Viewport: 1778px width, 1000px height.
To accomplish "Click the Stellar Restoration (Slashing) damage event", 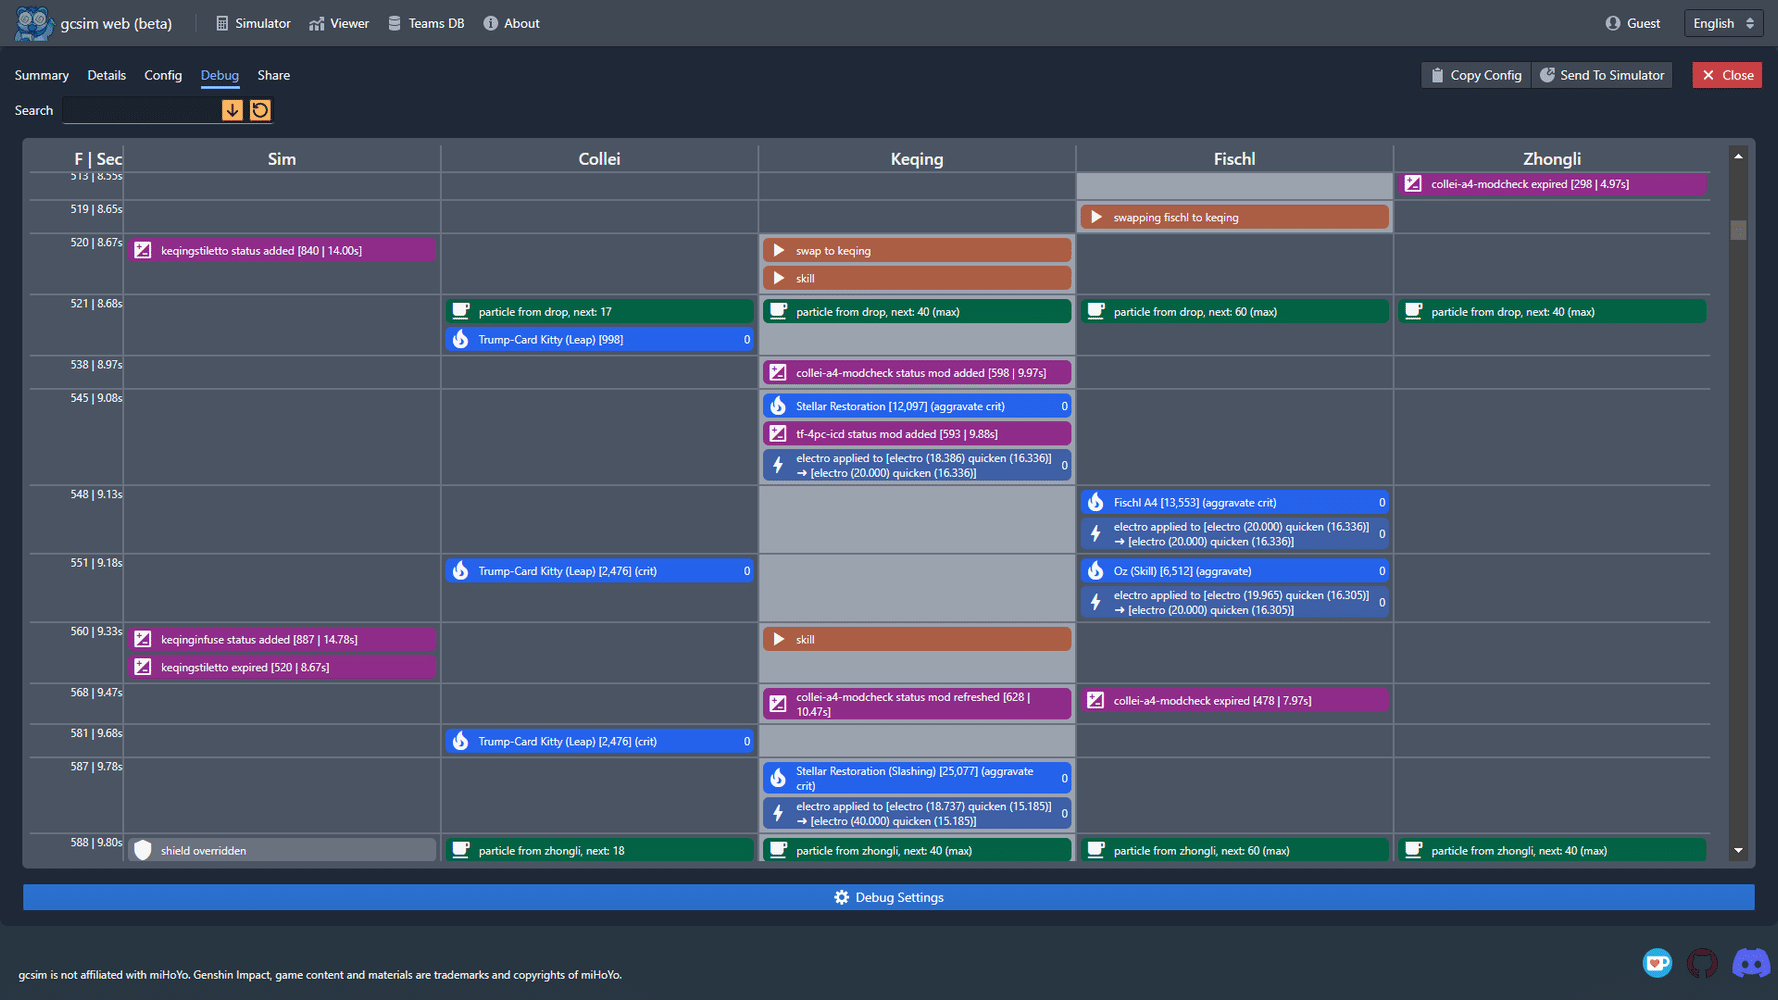I will [x=916, y=778].
